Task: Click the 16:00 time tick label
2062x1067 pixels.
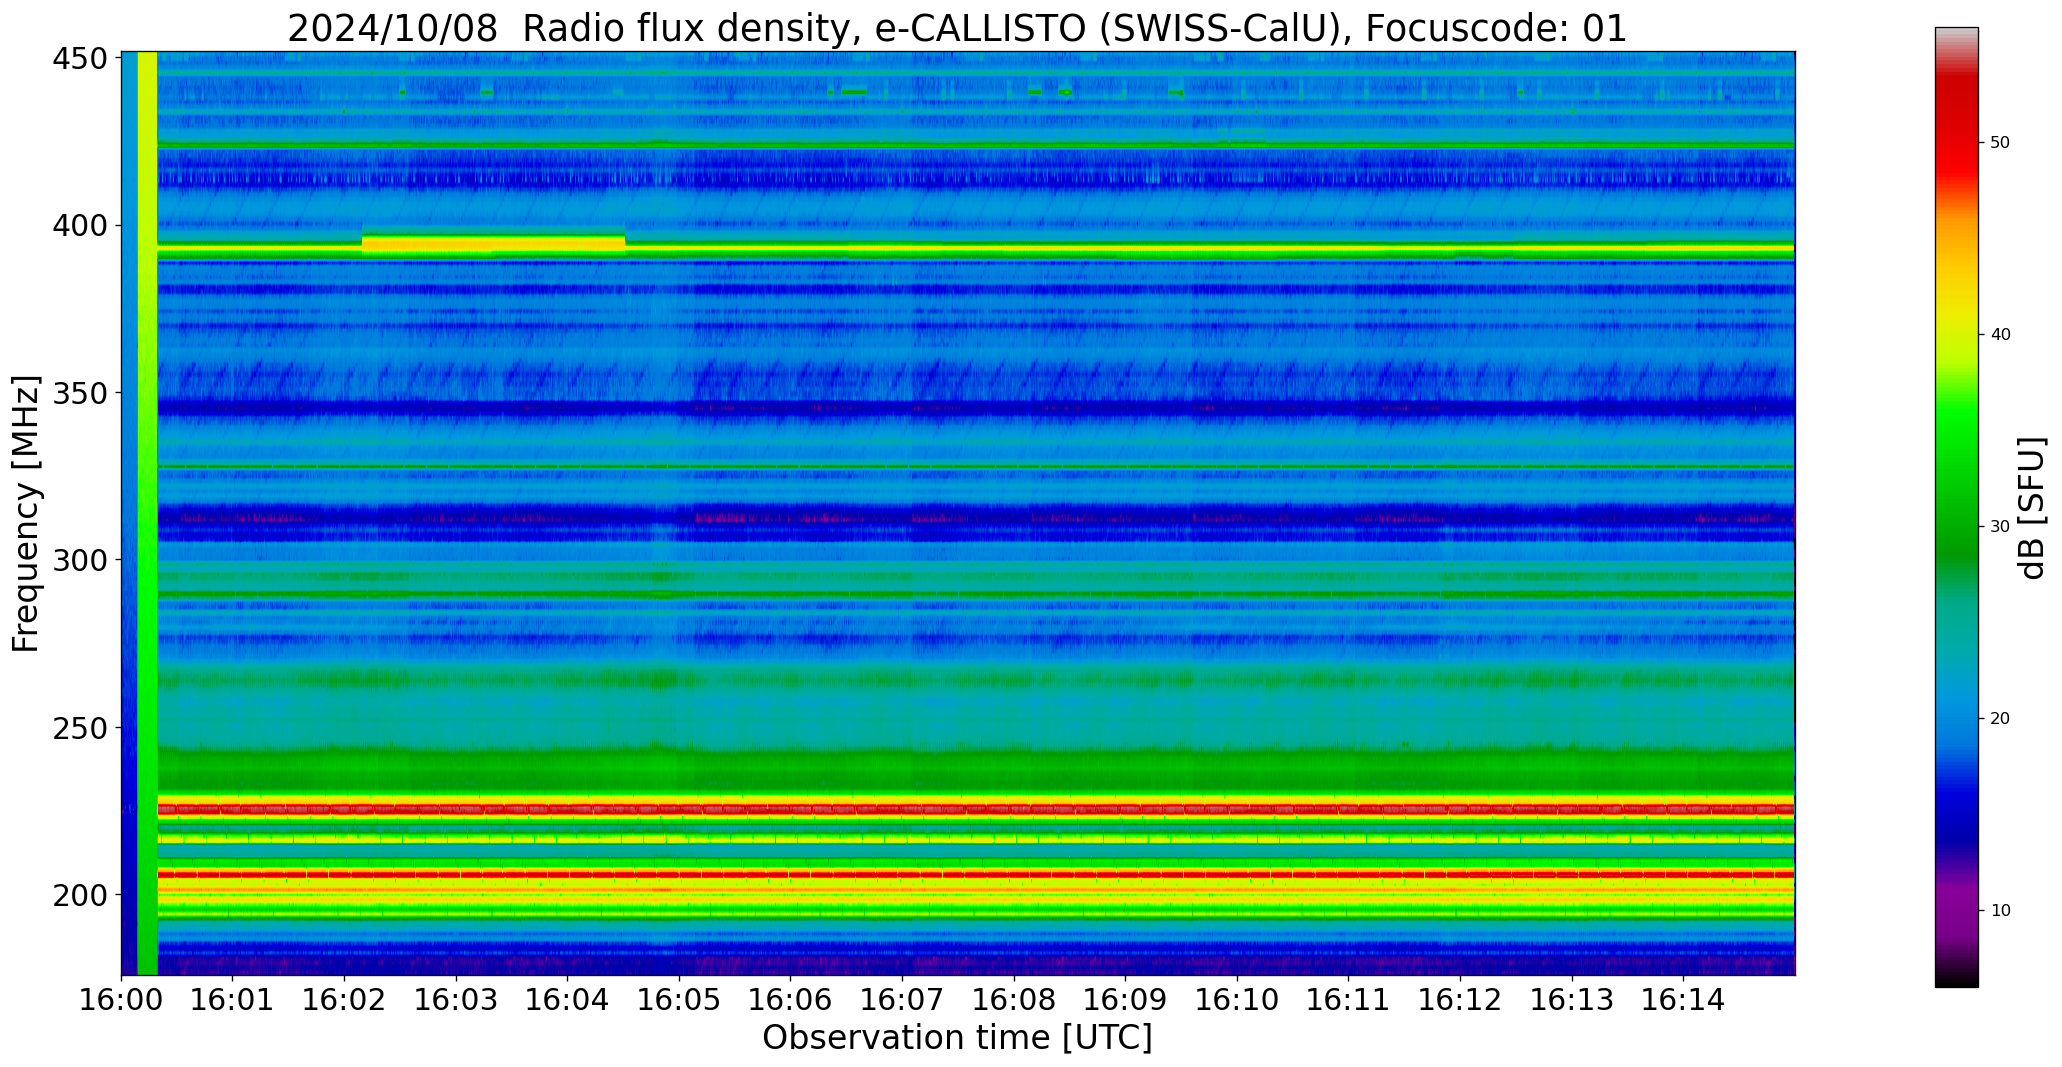Action: [x=121, y=999]
